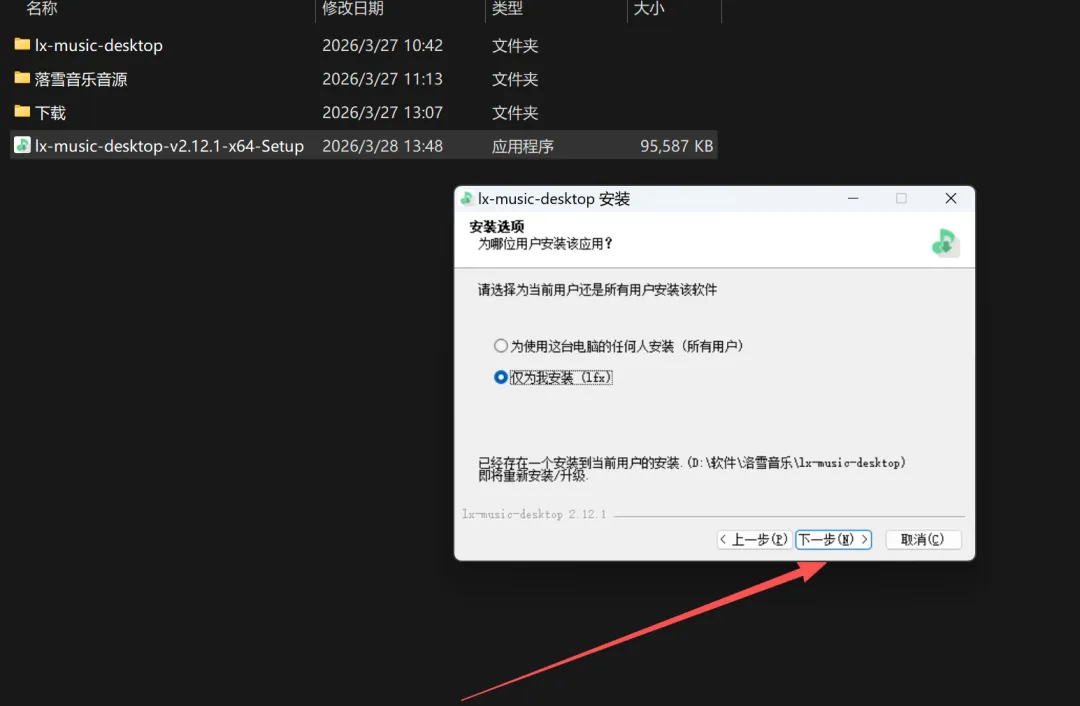Click date 2026/3/27 10:42 cell
Screen dimensions: 1080x706
[382, 45]
